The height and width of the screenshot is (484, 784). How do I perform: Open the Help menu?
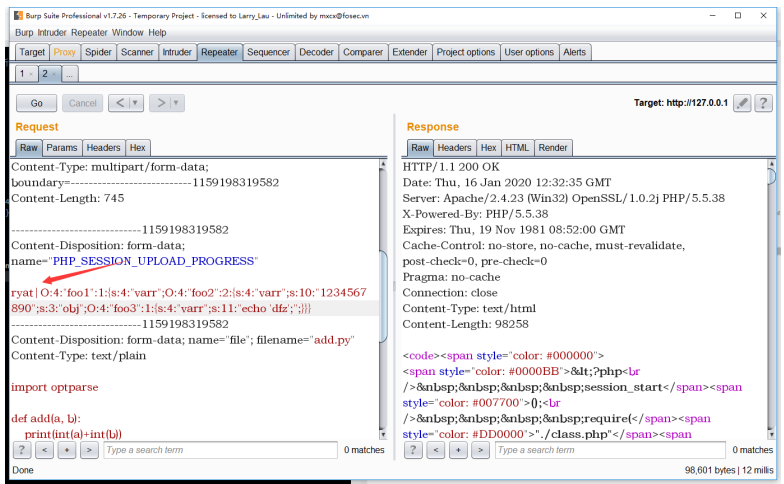point(157,32)
